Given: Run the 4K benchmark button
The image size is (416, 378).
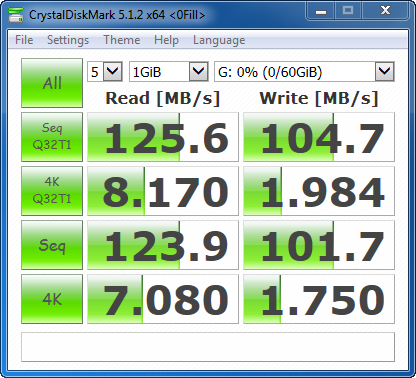Looking at the screenshot, I should click(x=52, y=299).
